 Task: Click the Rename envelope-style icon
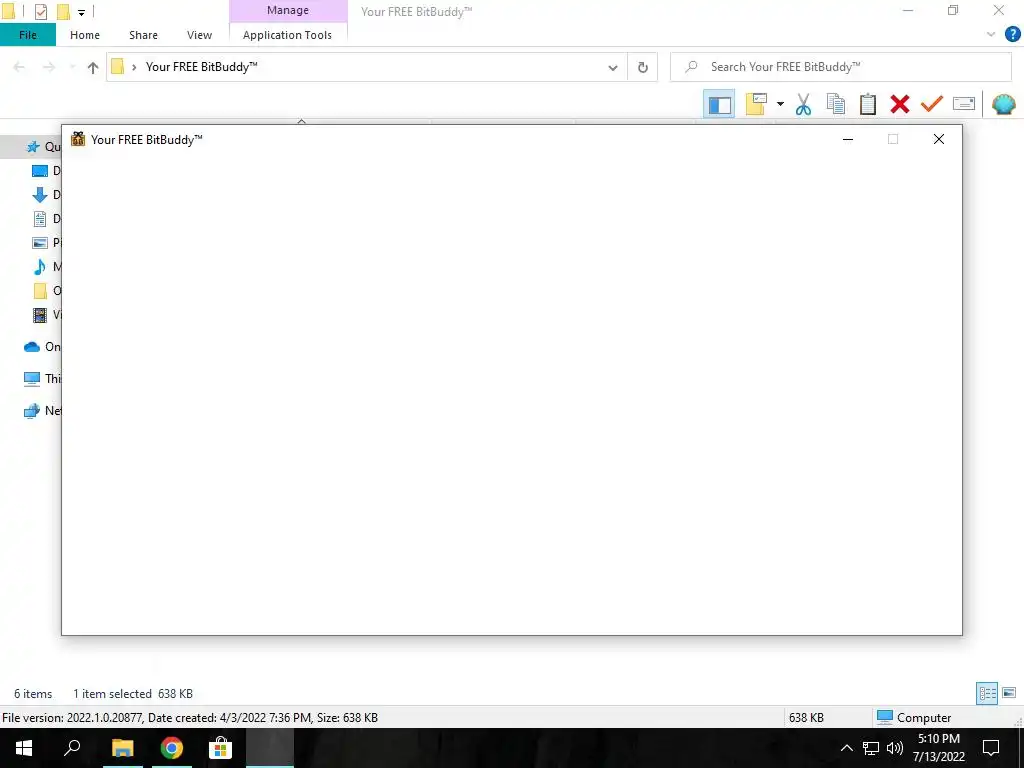tap(964, 104)
